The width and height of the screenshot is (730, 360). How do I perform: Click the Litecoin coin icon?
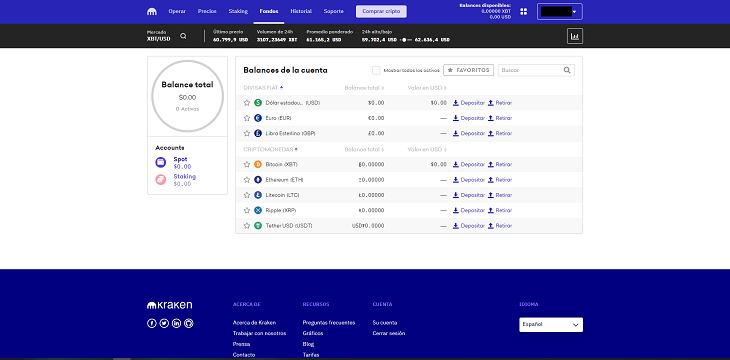pos(258,195)
